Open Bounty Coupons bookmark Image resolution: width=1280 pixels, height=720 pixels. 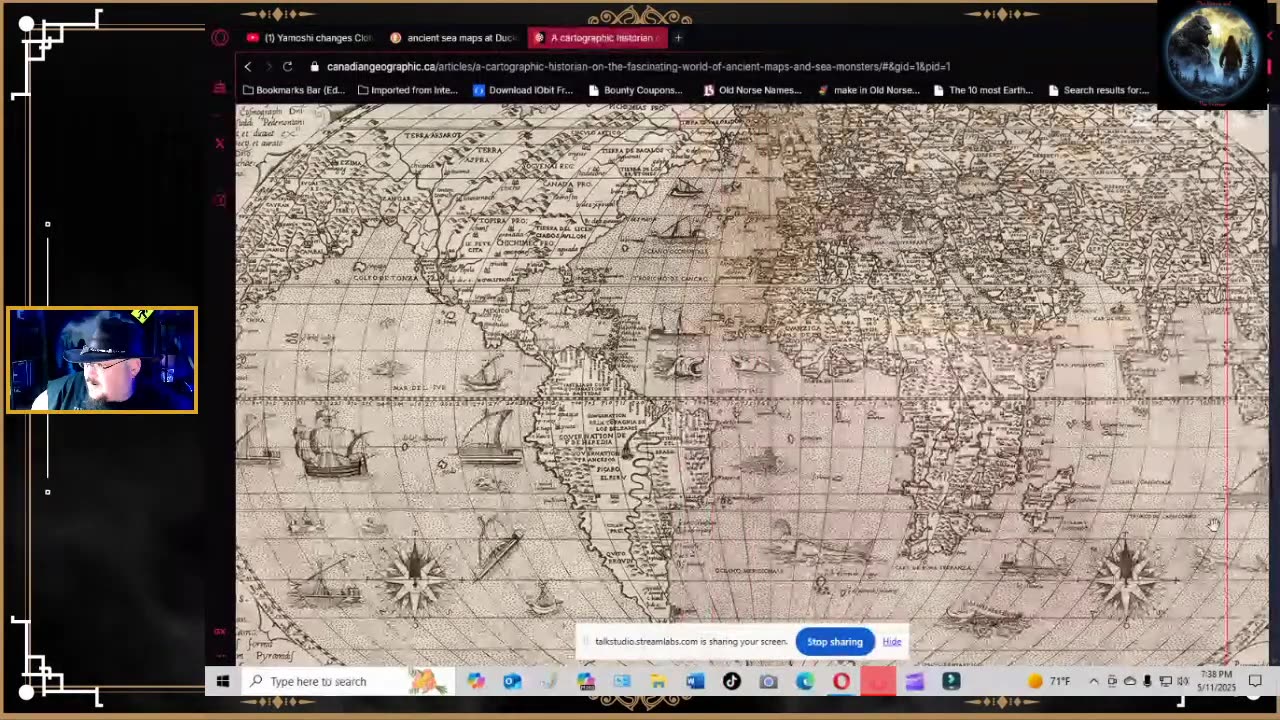click(x=636, y=90)
